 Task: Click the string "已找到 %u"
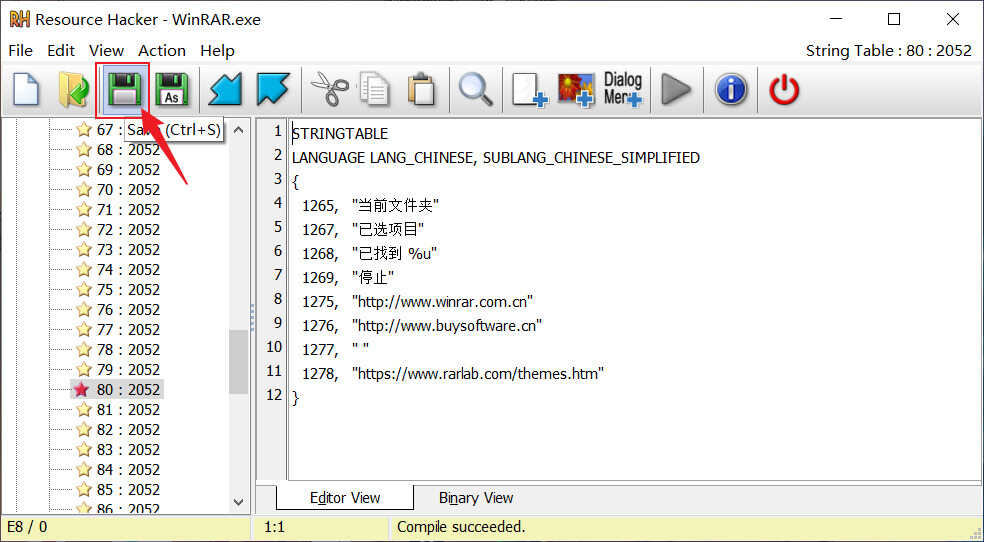(394, 253)
